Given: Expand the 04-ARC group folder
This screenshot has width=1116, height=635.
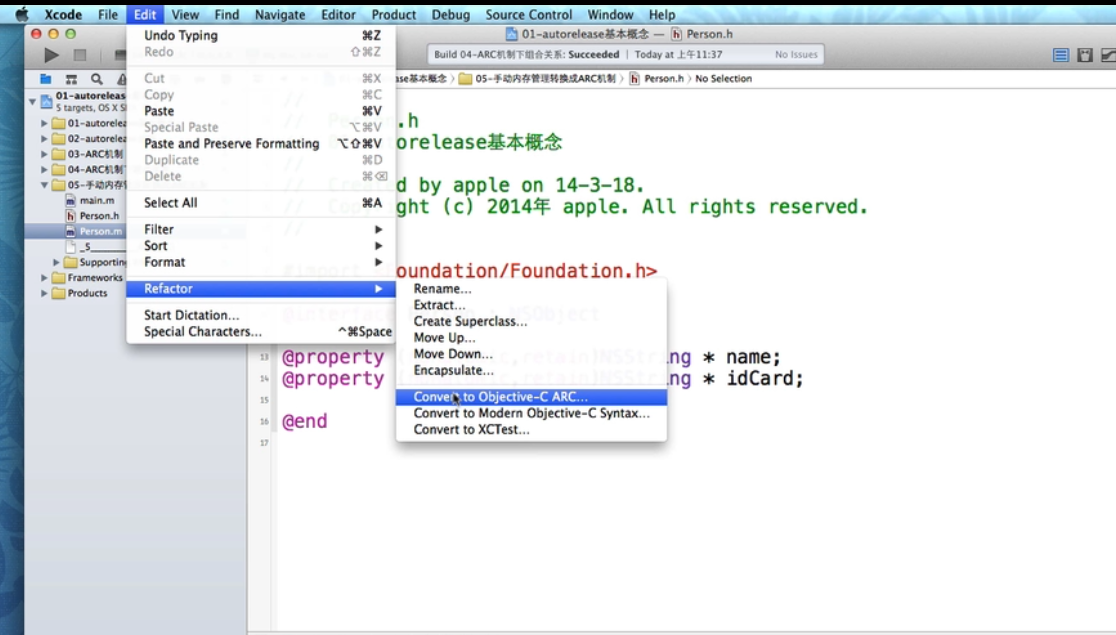Looking at the screenshot, I should (44, 169).
